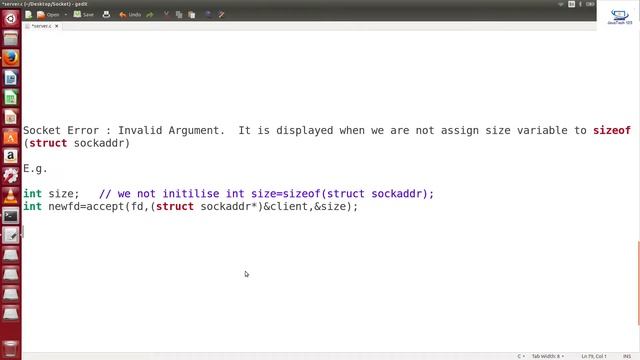
Task: Click on 'newfd=accept' in the code
Action: [86, 207]
